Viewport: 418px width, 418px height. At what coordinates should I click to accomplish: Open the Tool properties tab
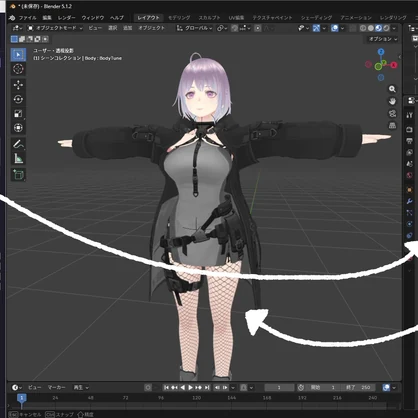(410, 115)
